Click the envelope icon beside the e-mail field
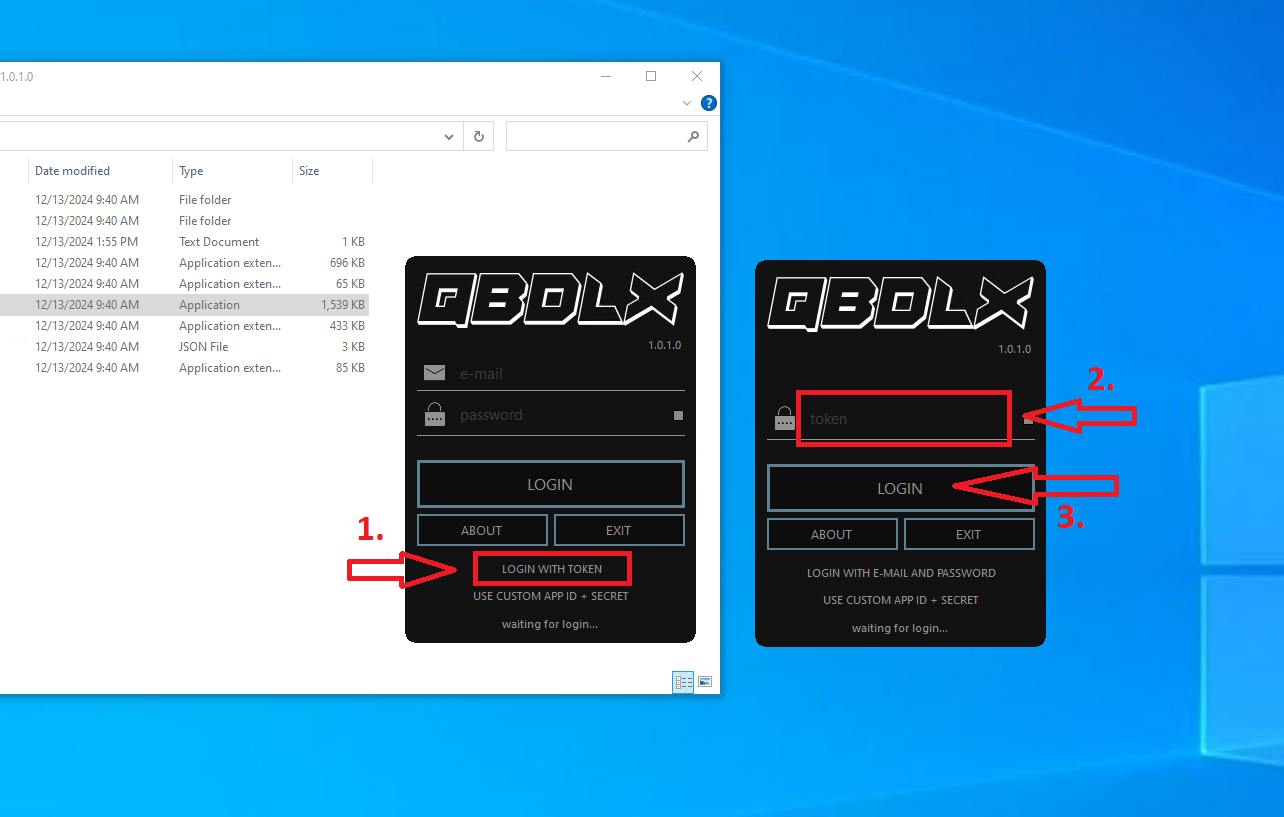This screenshot has height=817, width=1284. pos(434,373)
